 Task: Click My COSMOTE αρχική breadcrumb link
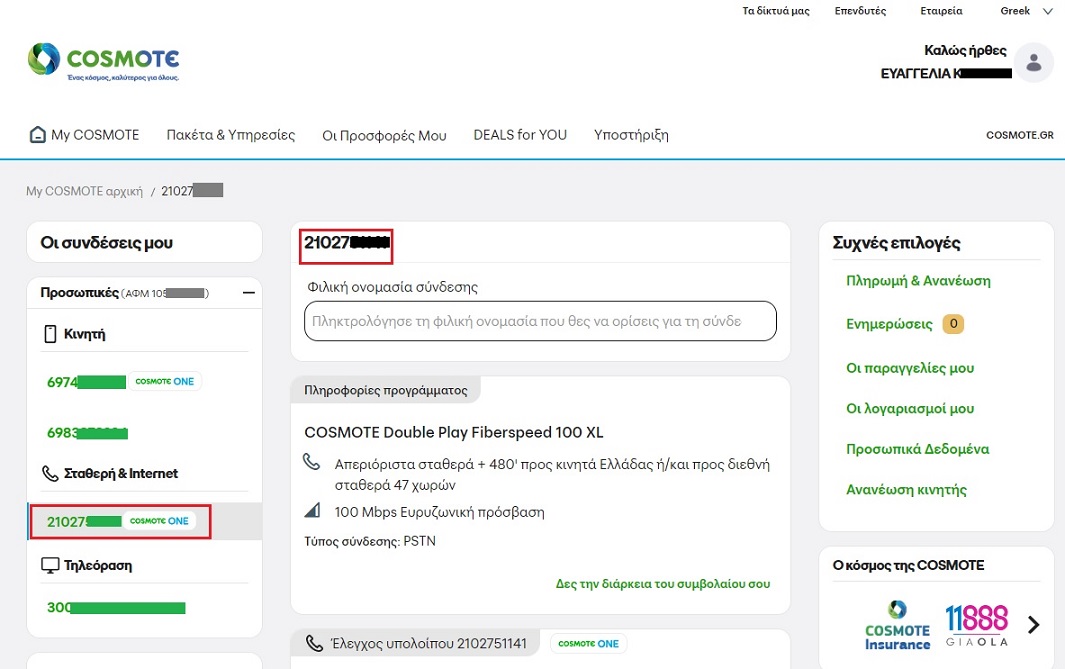click(84, 190)
